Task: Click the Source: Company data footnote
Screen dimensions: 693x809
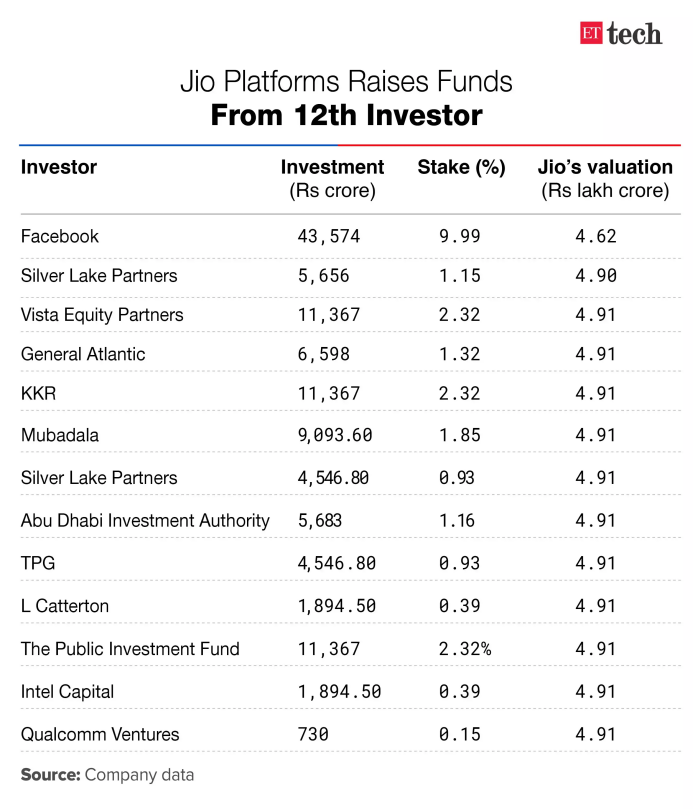Action: coord(107,775)
